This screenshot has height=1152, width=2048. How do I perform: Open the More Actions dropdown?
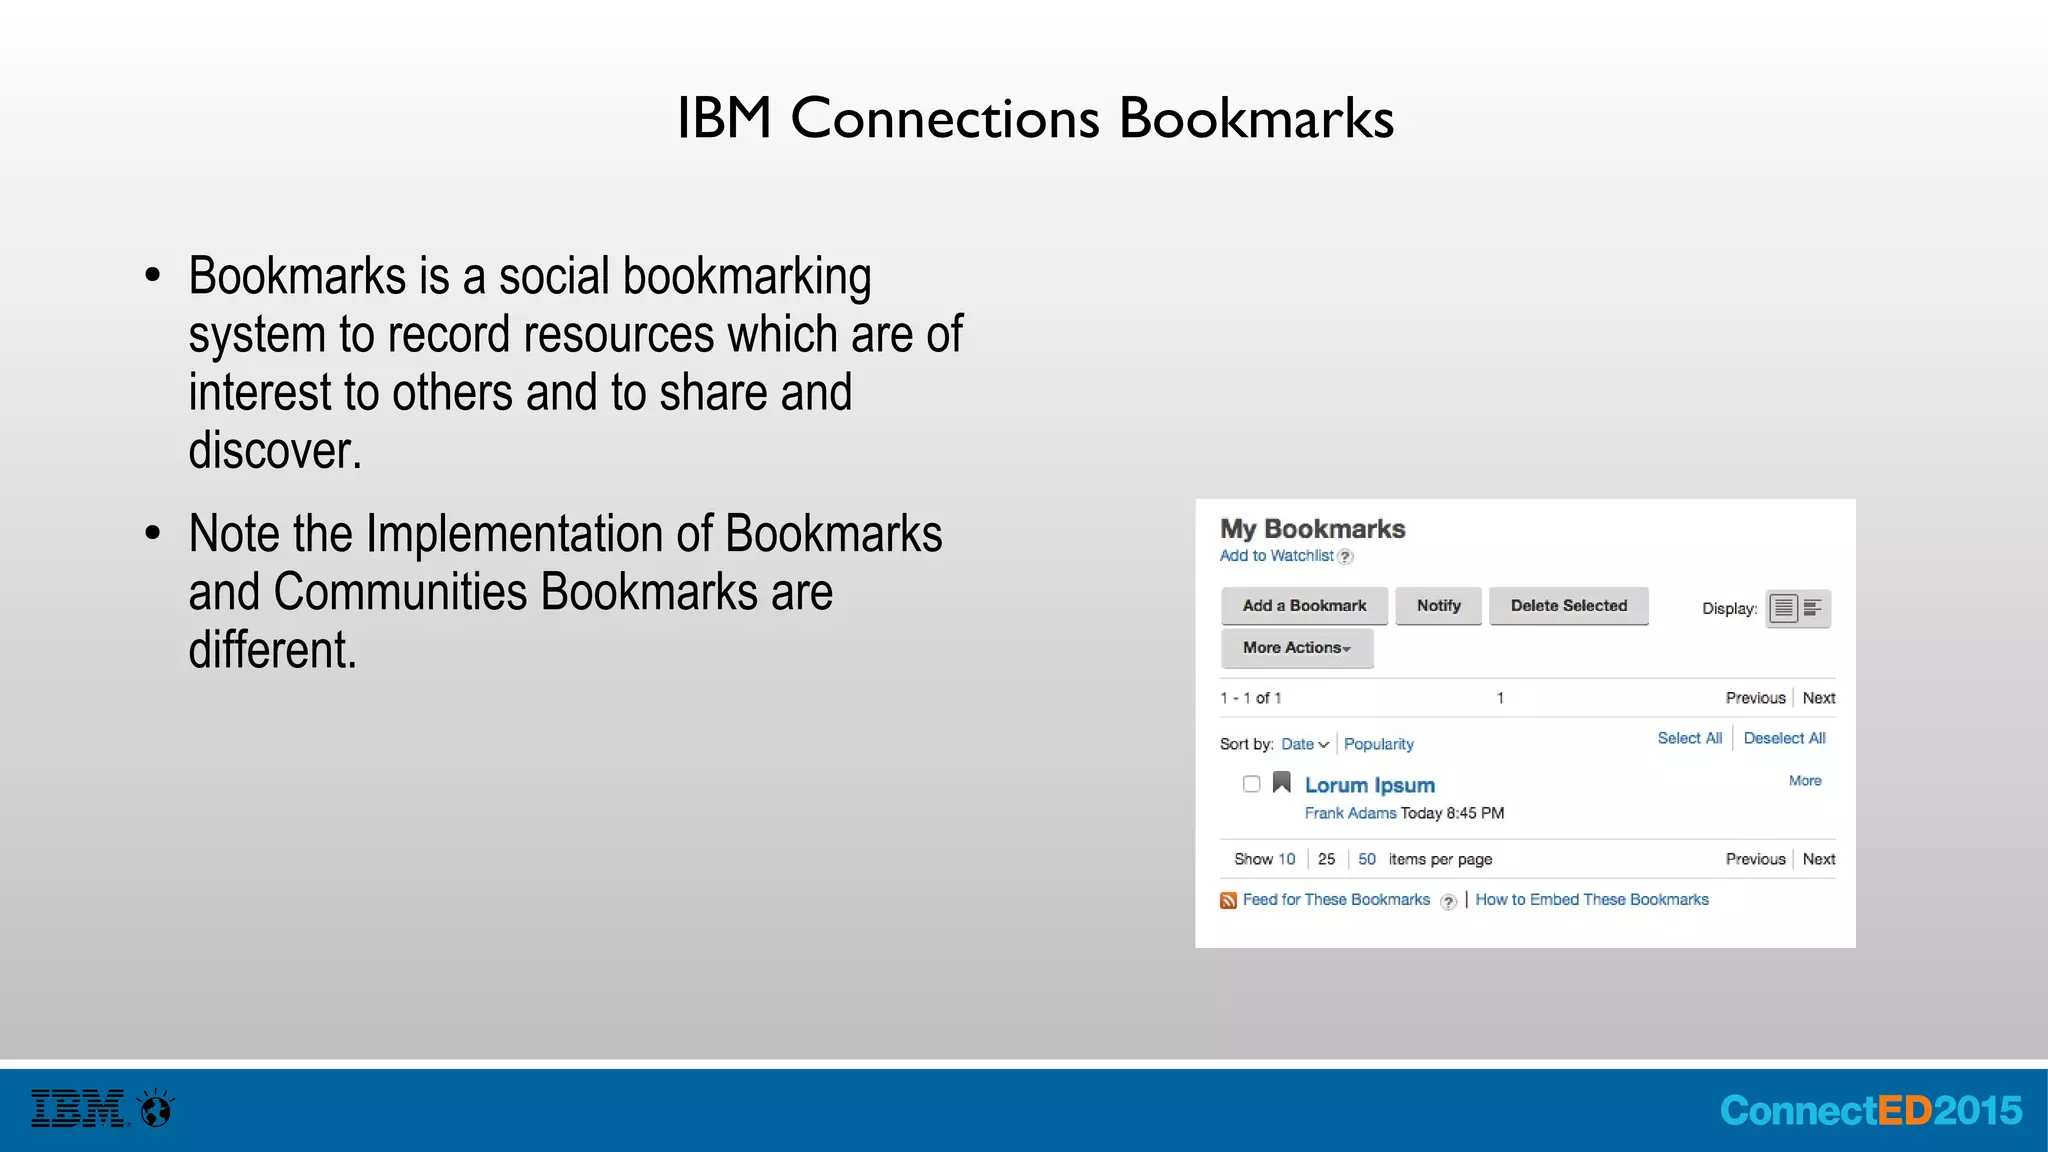[1297, 648]
